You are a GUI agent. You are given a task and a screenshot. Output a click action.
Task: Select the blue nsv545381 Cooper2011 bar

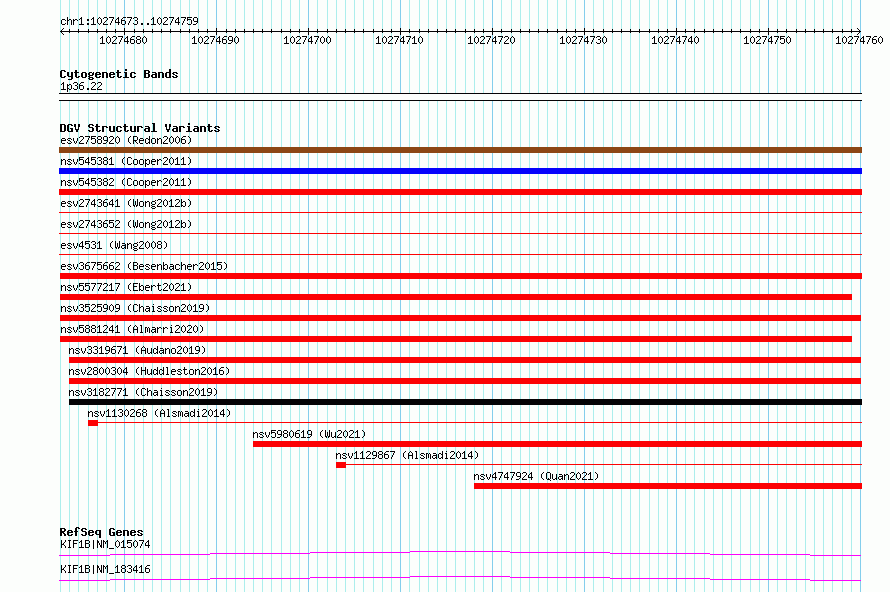460,171
